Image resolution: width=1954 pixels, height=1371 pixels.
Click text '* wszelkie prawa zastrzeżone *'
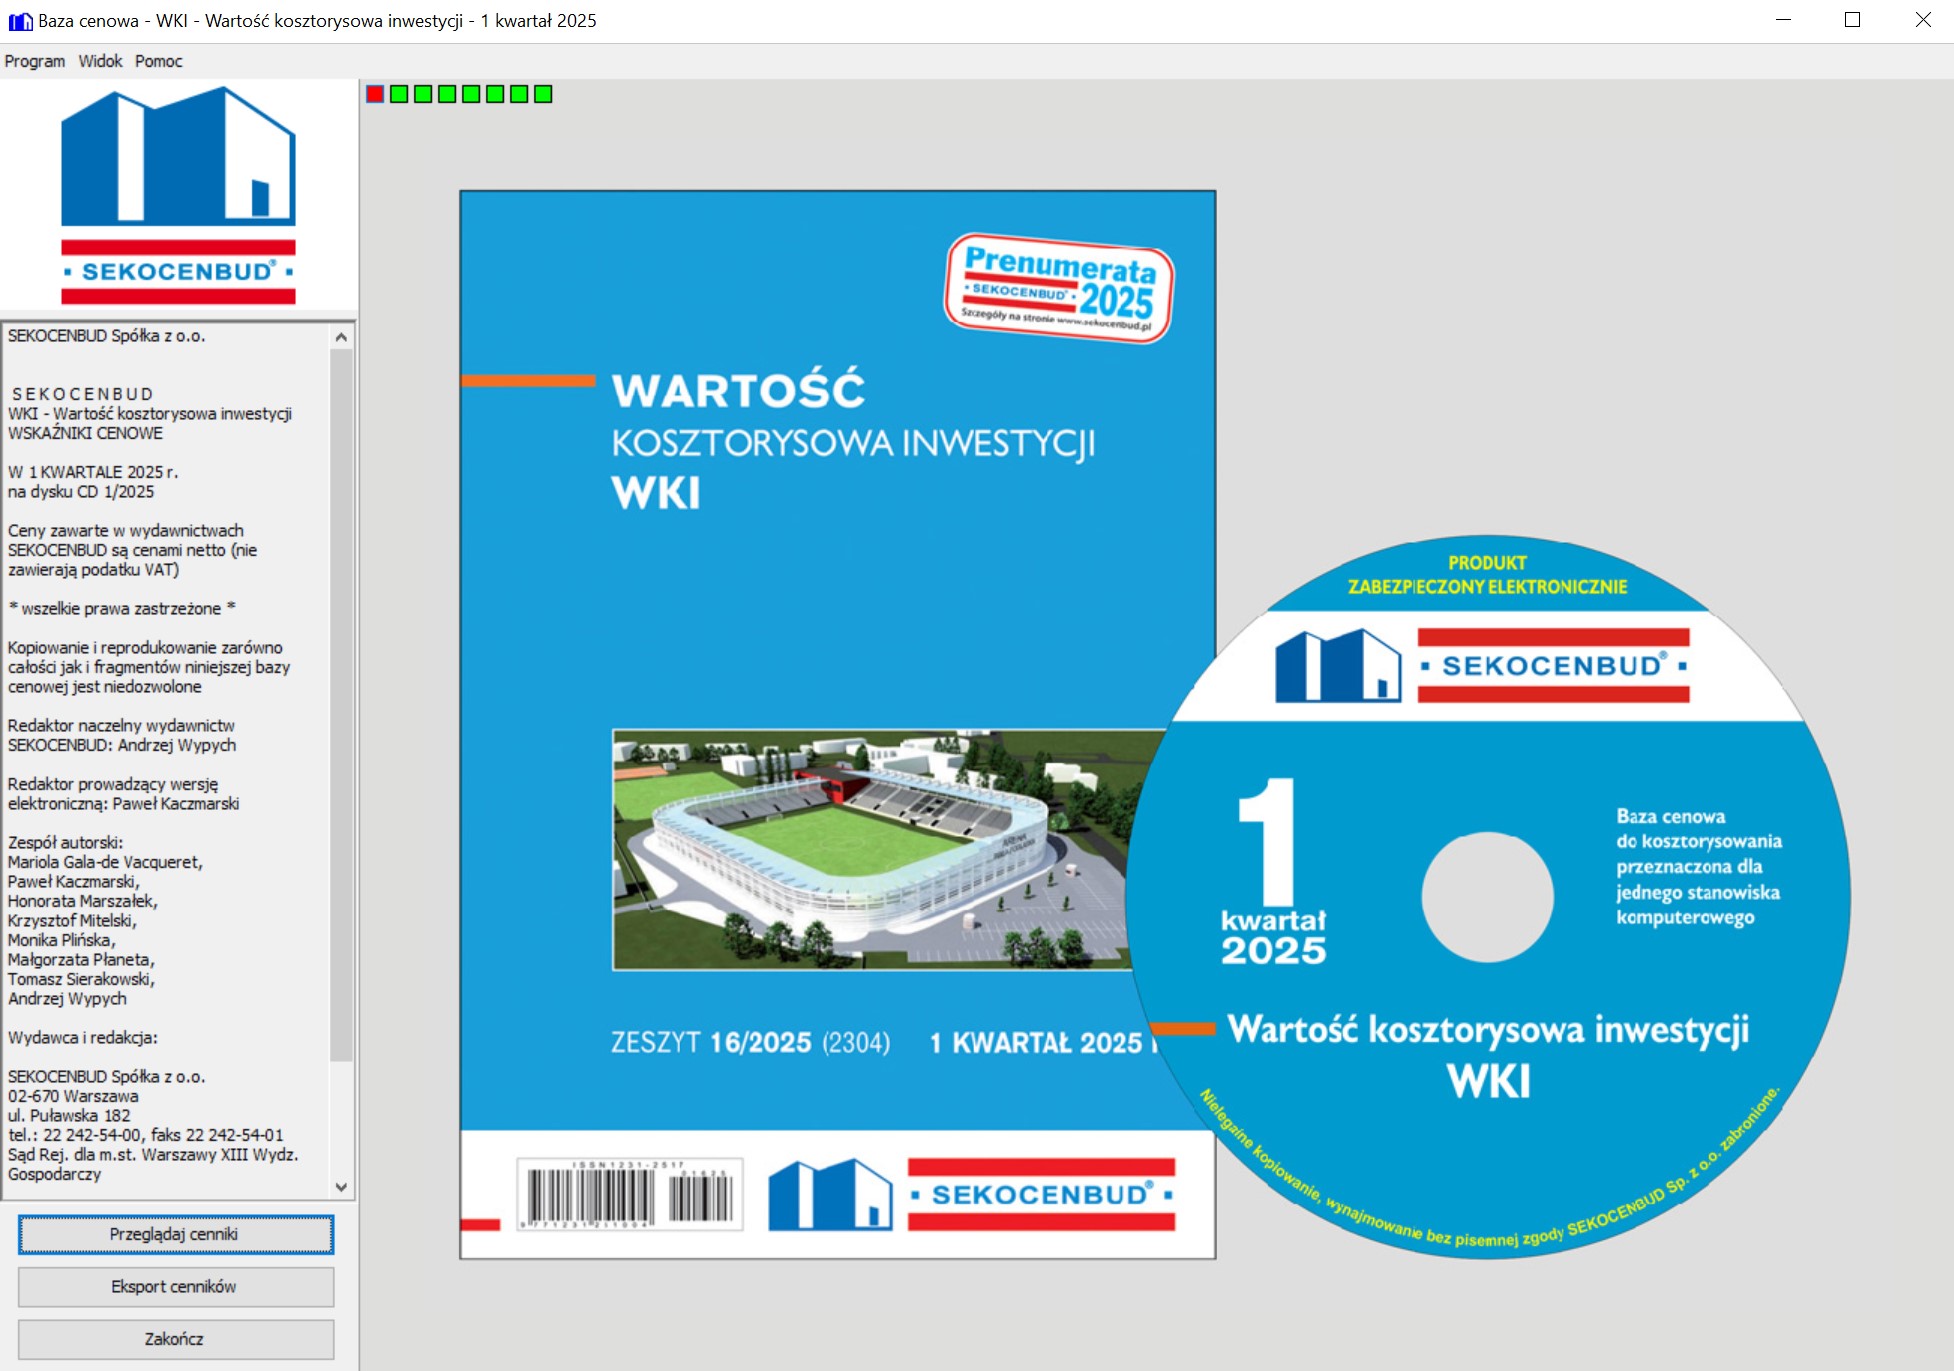(122, 609)
